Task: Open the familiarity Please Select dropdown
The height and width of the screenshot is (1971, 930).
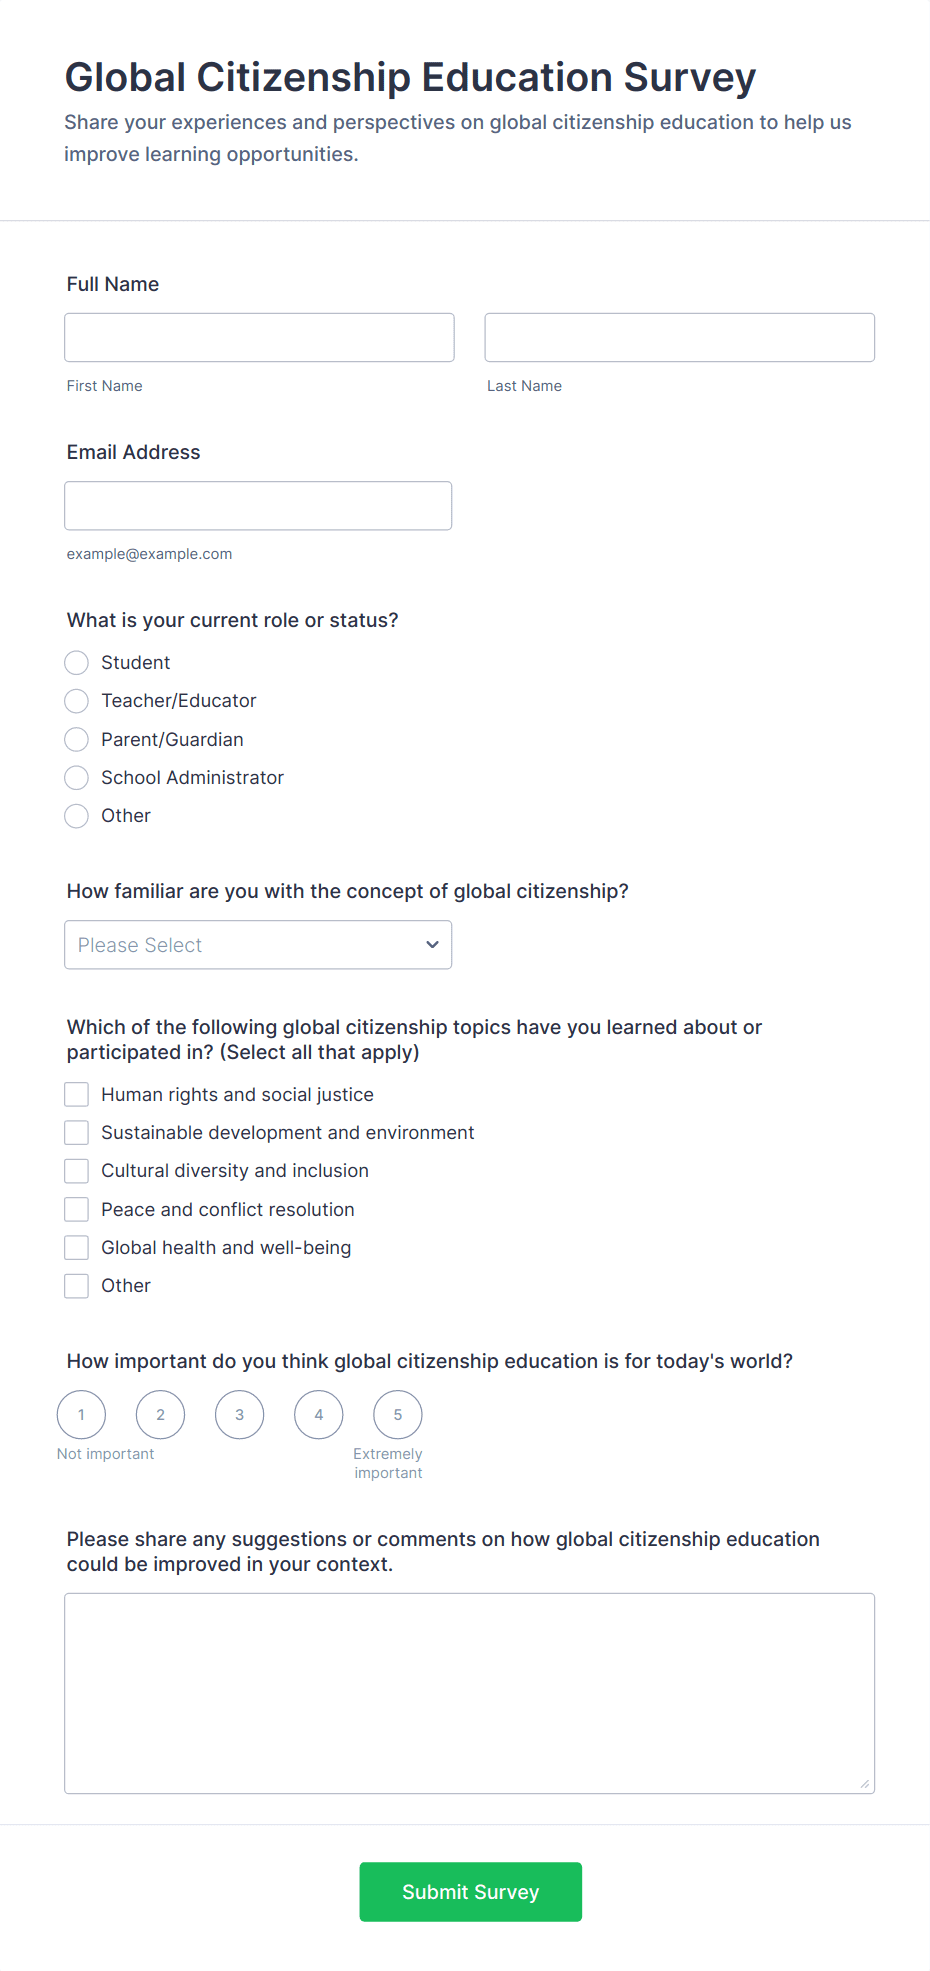Action: [258, 945]
